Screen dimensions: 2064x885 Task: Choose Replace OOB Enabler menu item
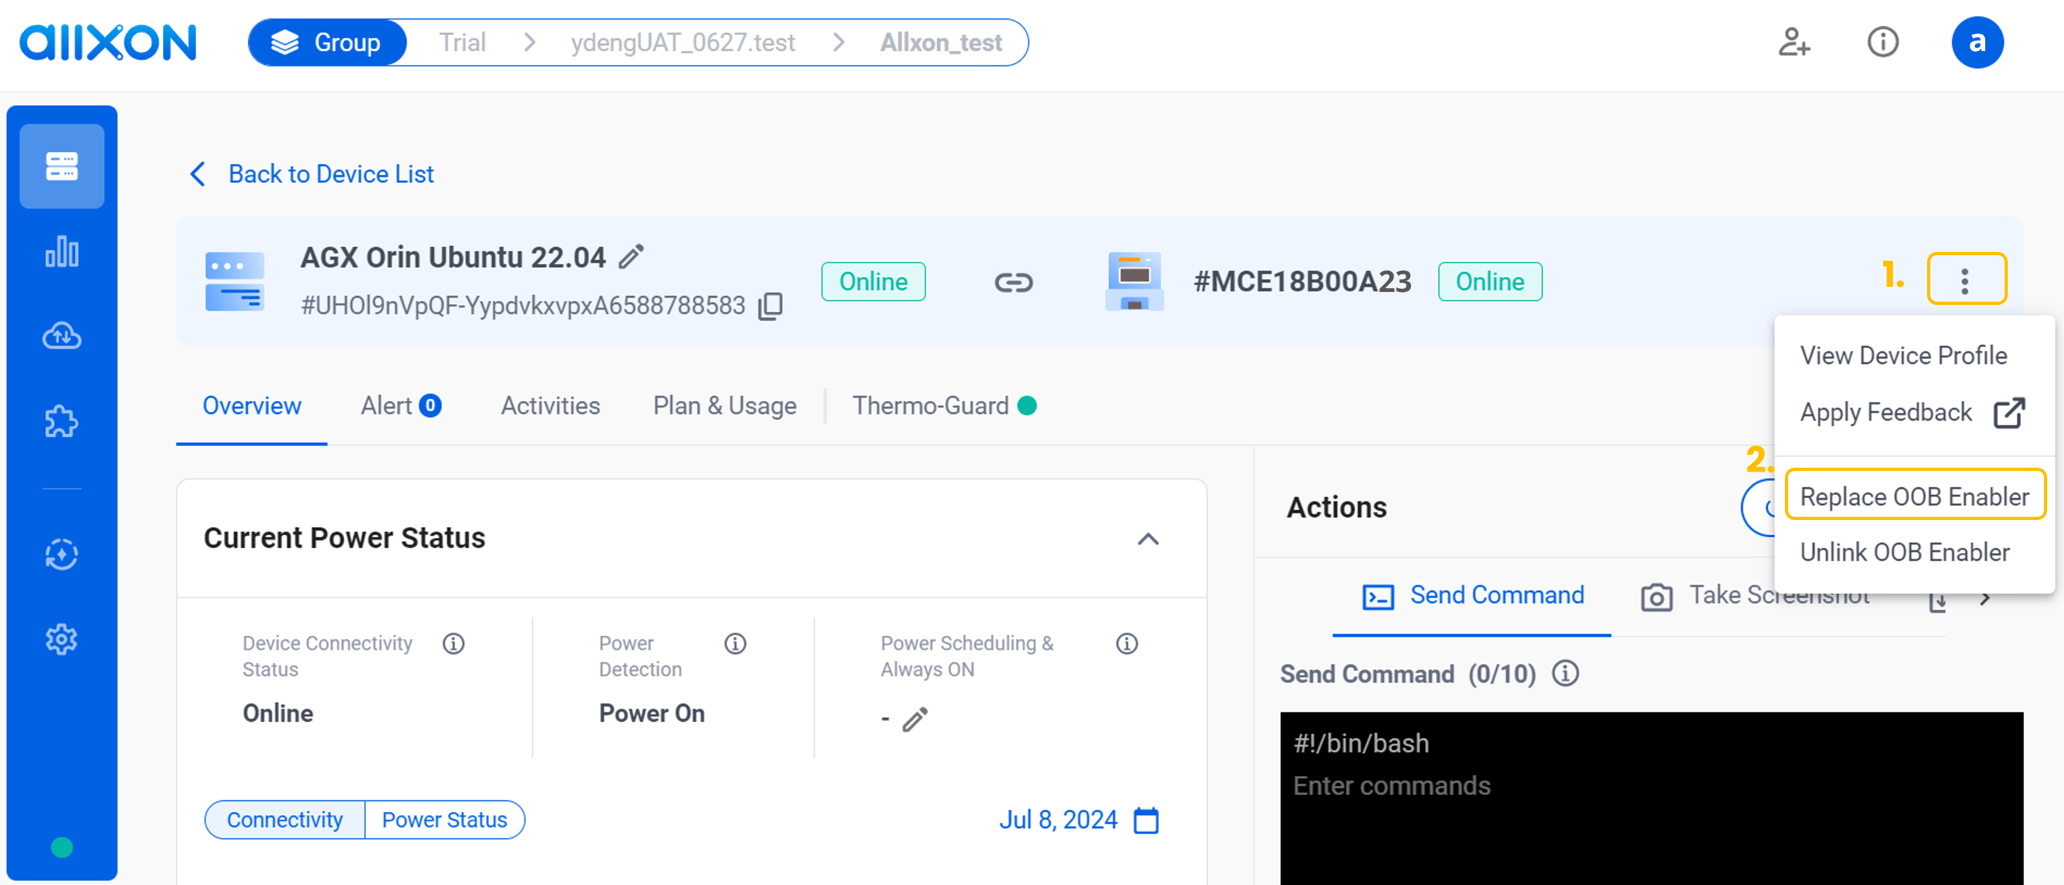pyautogui.click(x=1914, y=496)
